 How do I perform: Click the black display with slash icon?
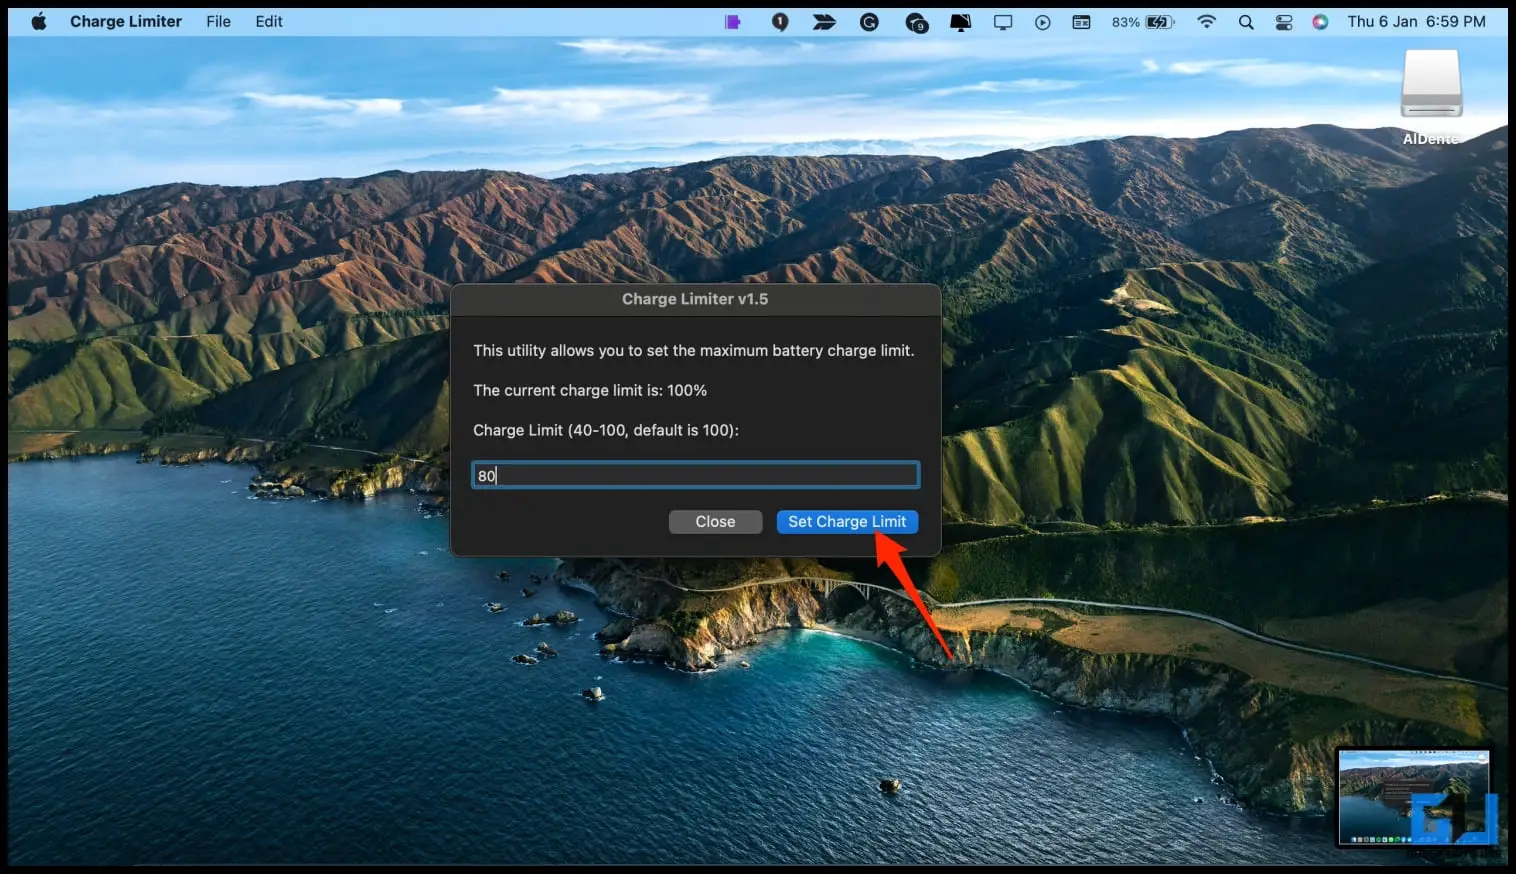point(960,22)
